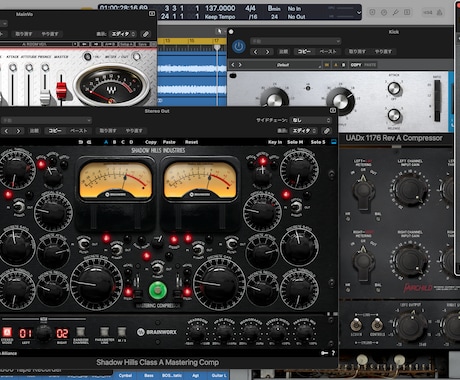Click コピー in Stereo Out window

pyautogui.click(x=55, y=131)
